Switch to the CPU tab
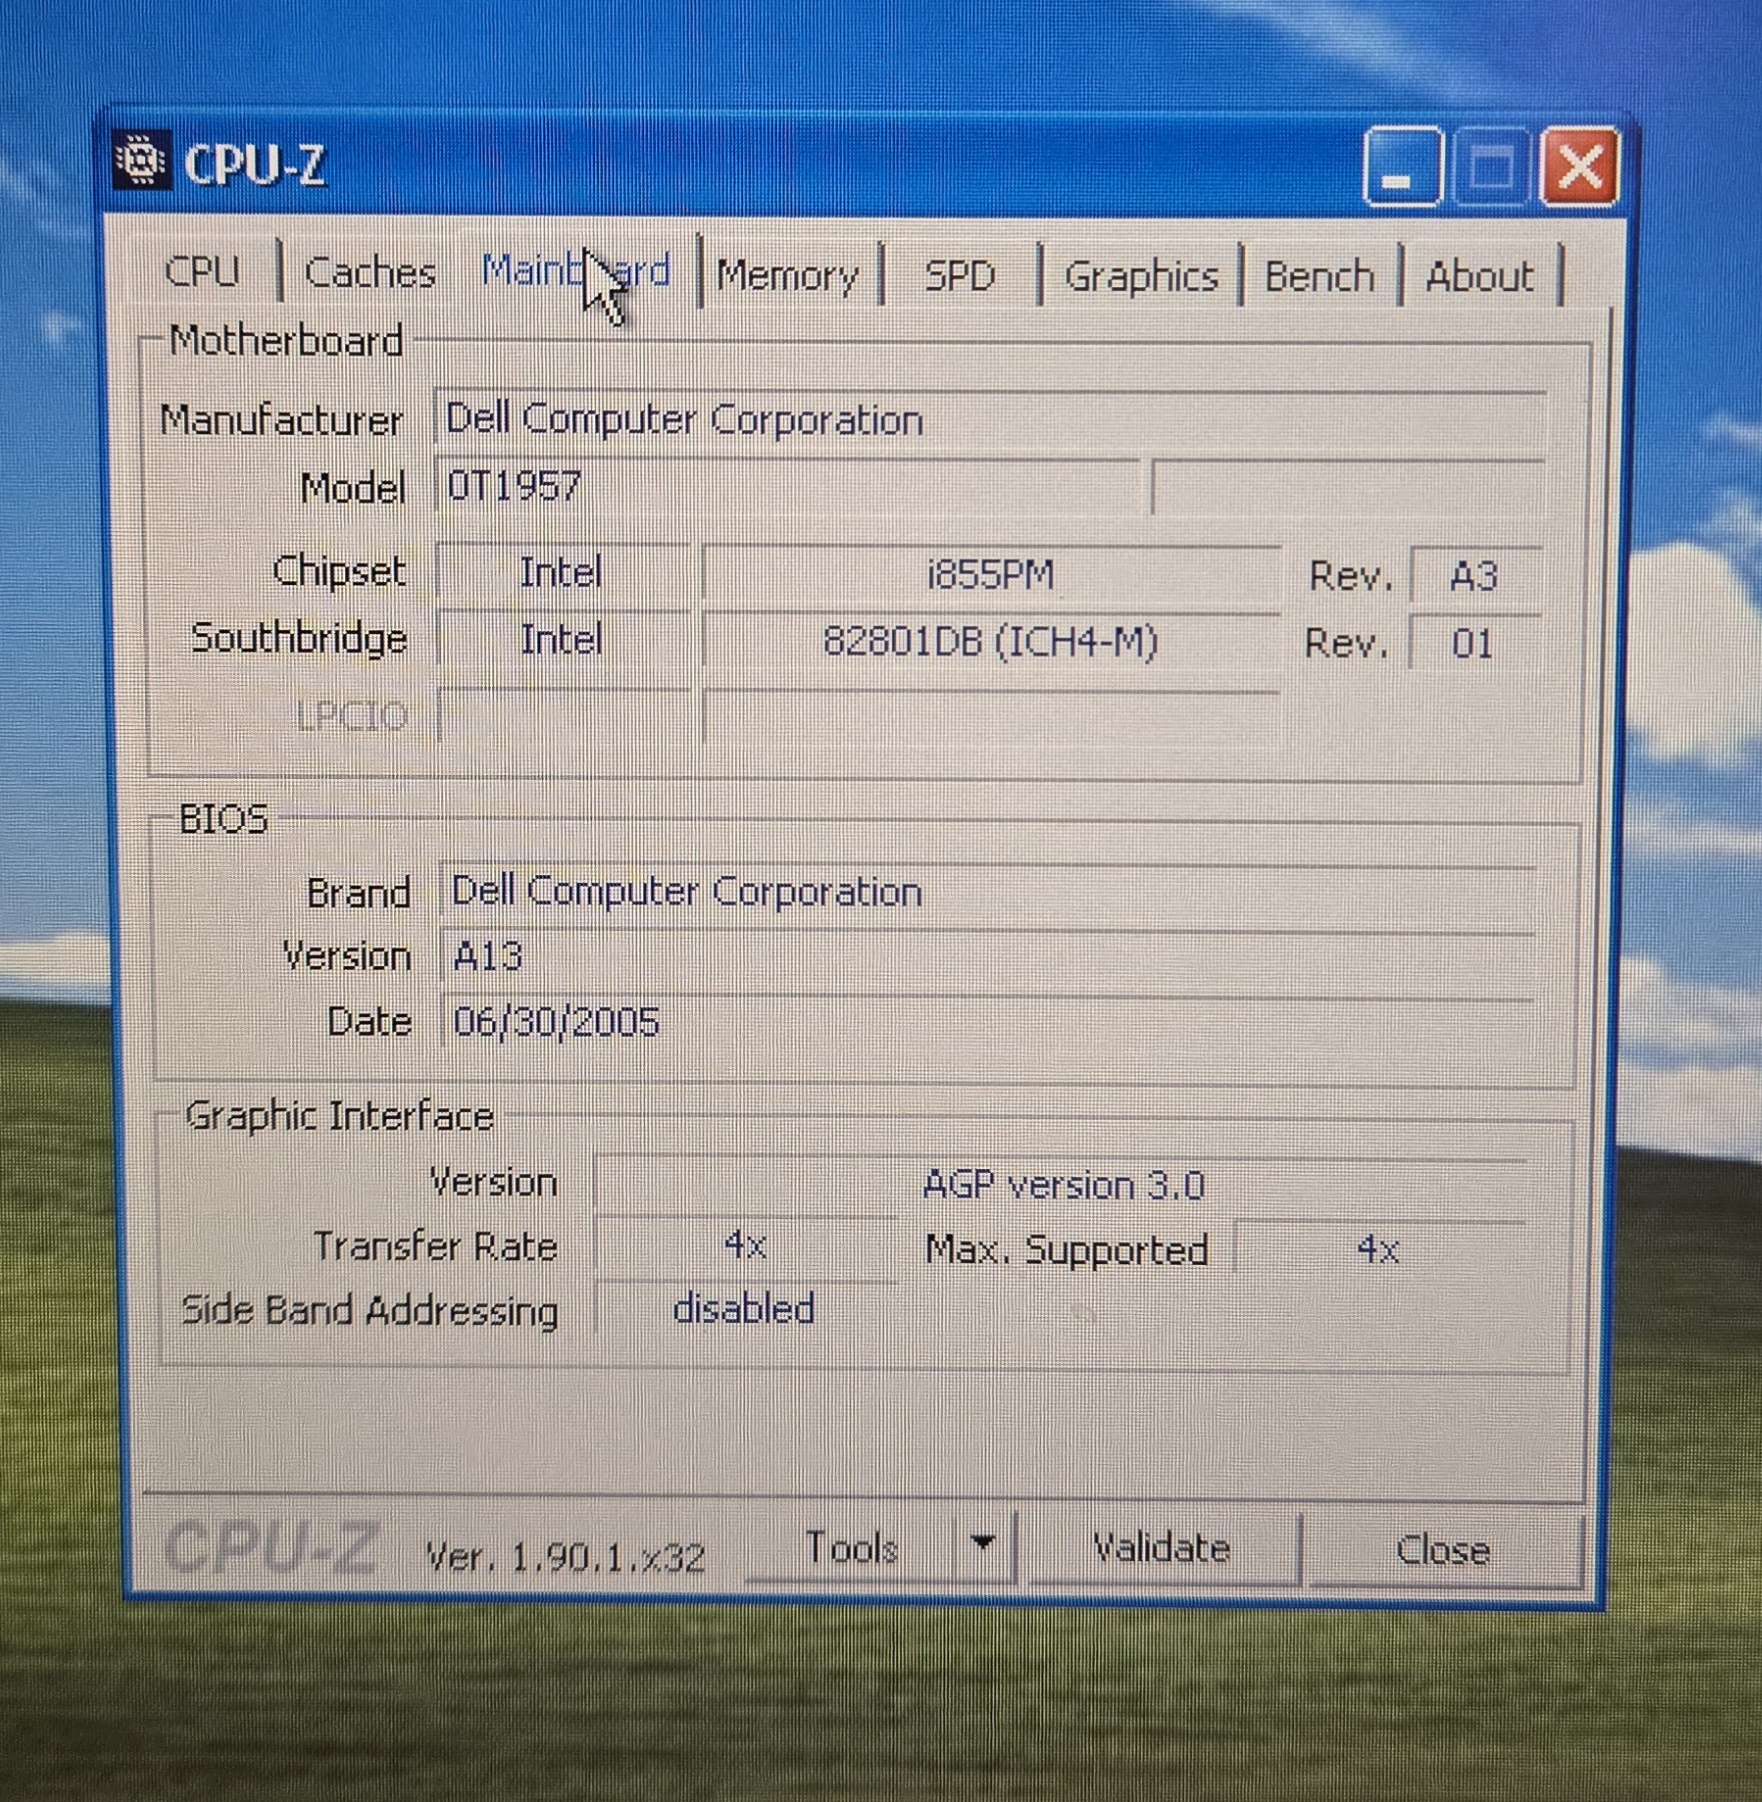 coord(202,272)
